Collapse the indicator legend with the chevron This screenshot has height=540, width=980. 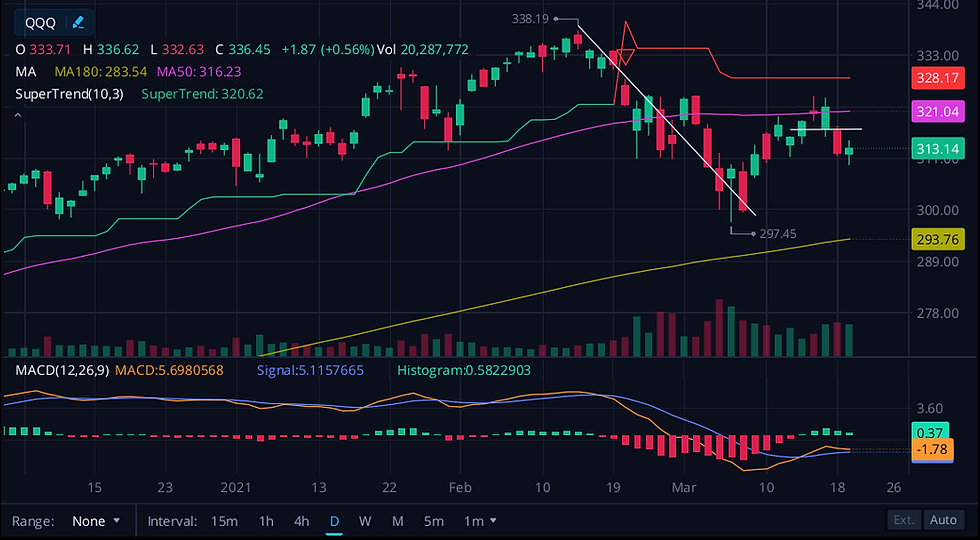pyautogui.click(x=18, y=116)
